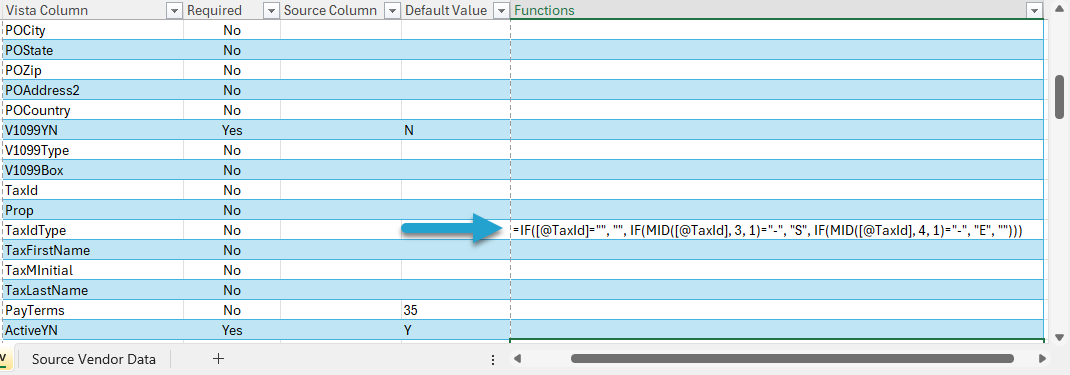Screen dimensions: 1070x375
Task: Open the Vista Column filter dropdown
Action: click(x=175, y=10)
